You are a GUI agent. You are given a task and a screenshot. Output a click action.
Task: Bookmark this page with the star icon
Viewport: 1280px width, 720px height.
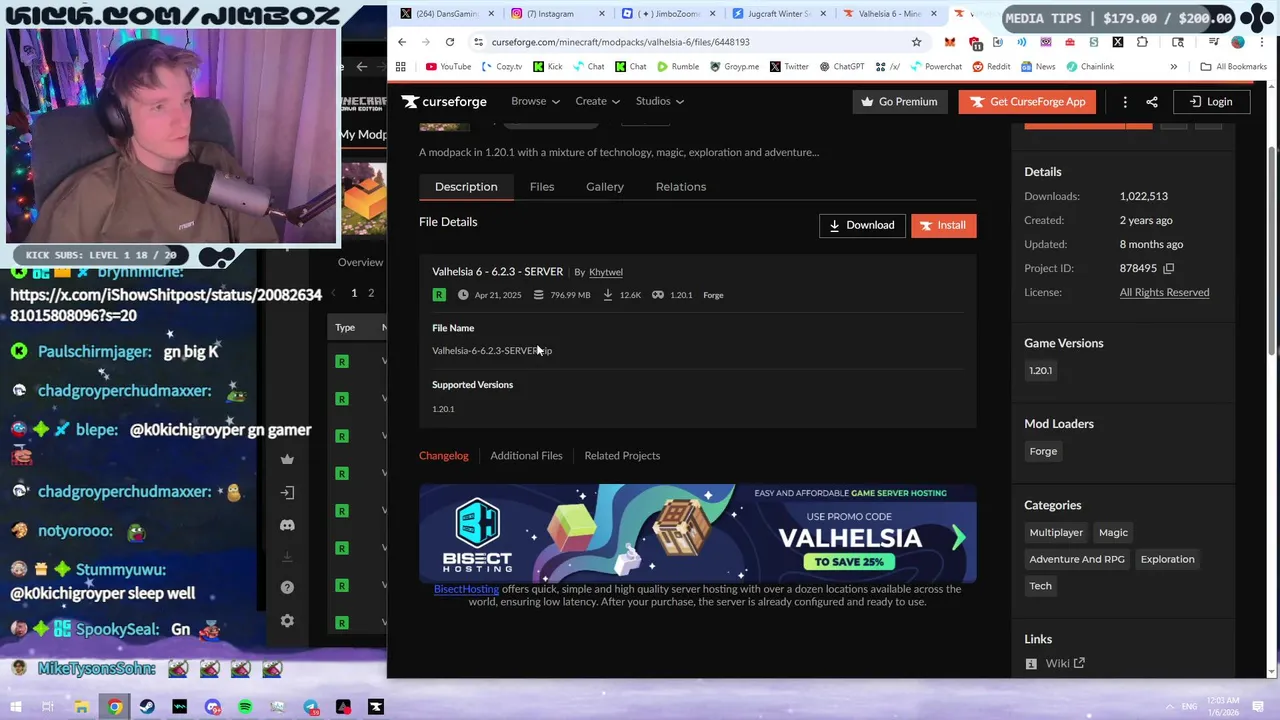click(916, 42)
